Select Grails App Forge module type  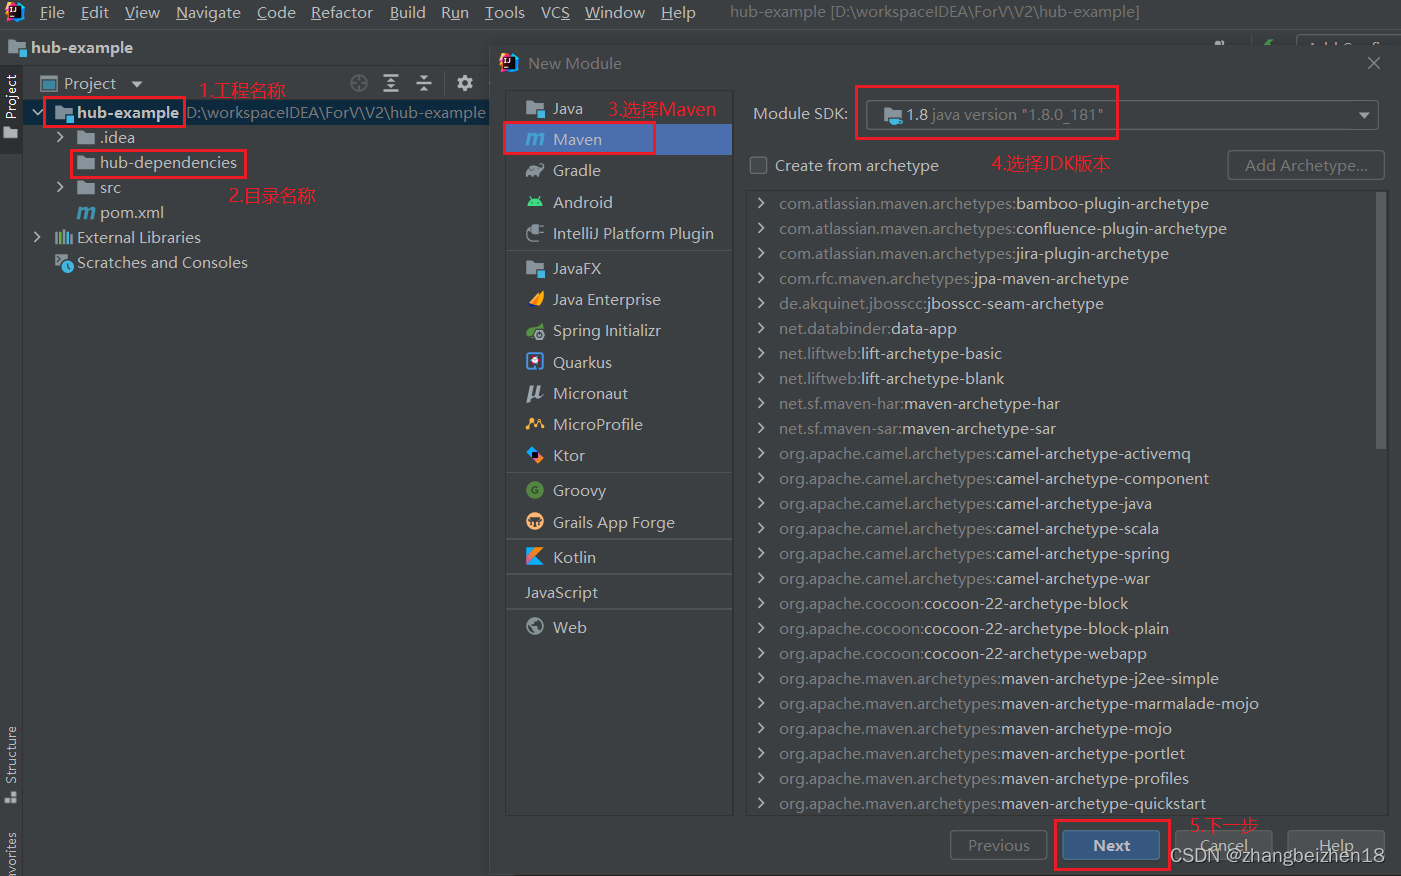pyautogui.click(x=618, y=522)
